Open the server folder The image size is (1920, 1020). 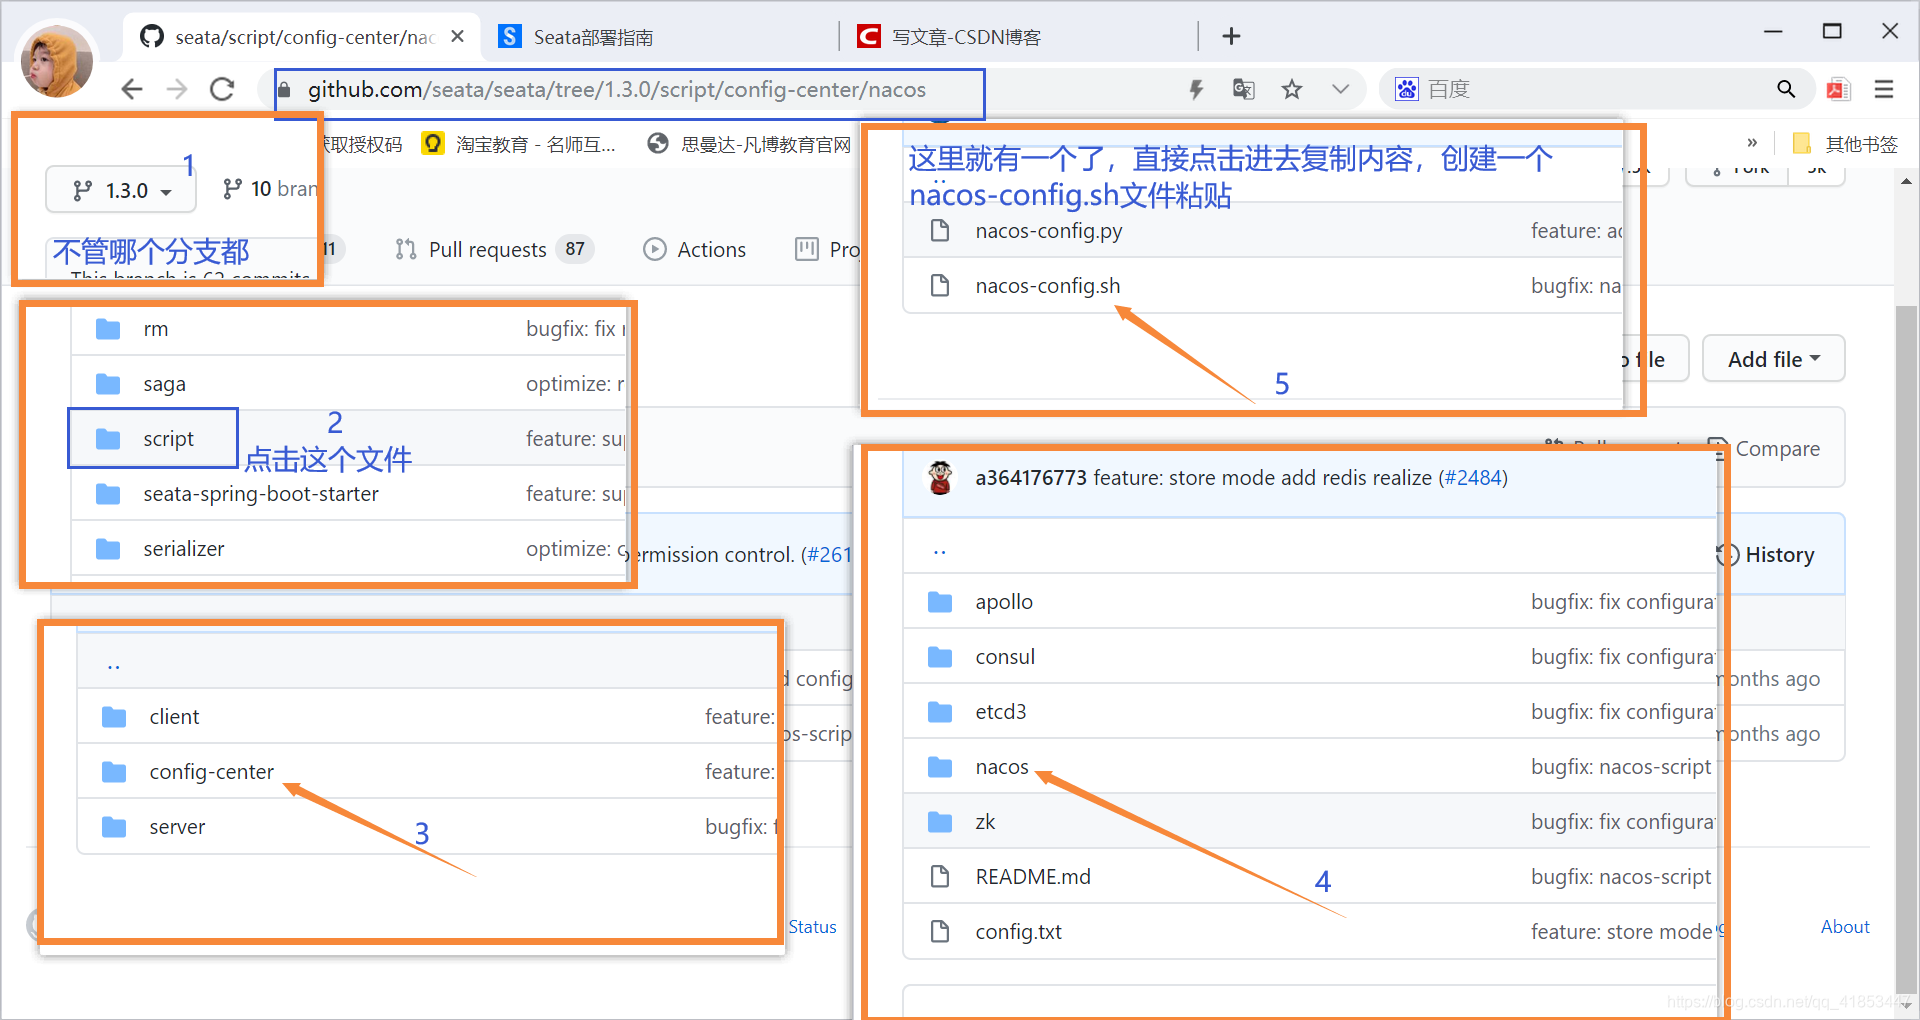[x=177, y=827]
